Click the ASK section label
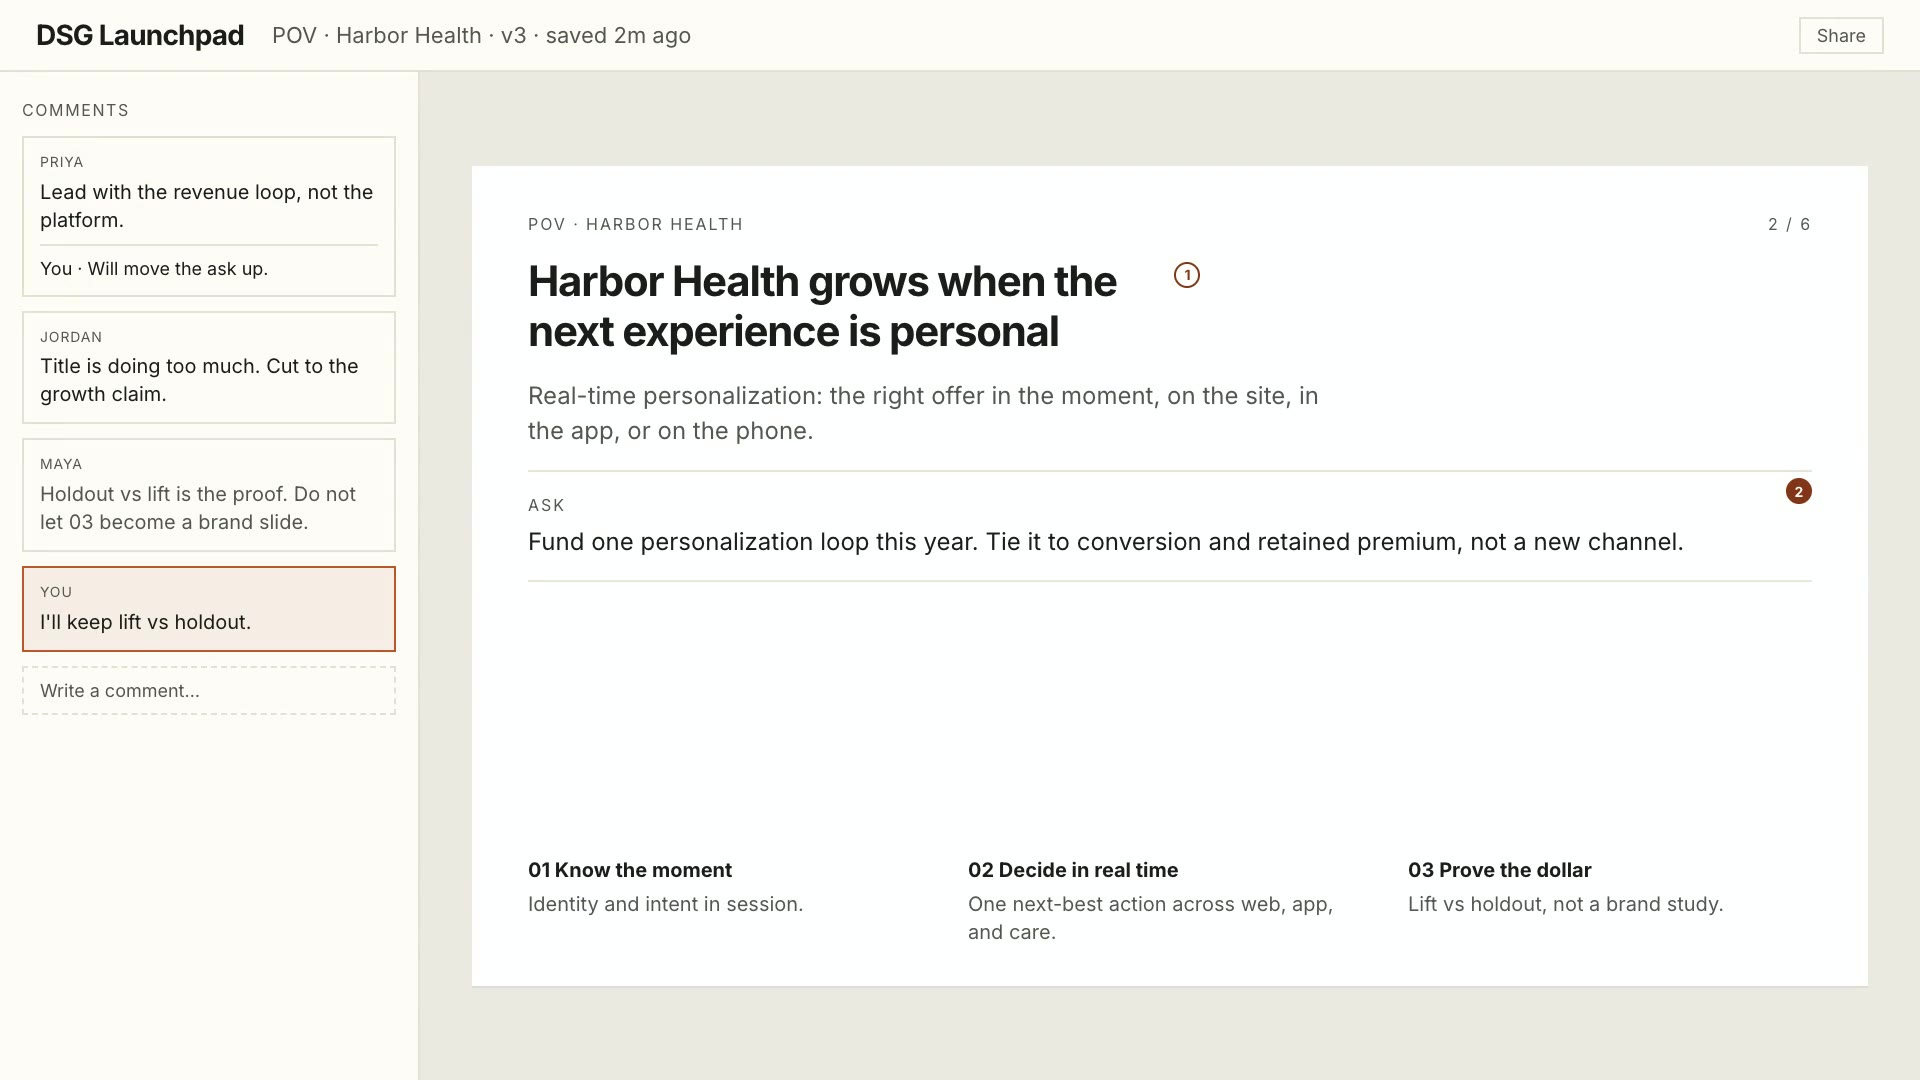 tap(546, 505)
